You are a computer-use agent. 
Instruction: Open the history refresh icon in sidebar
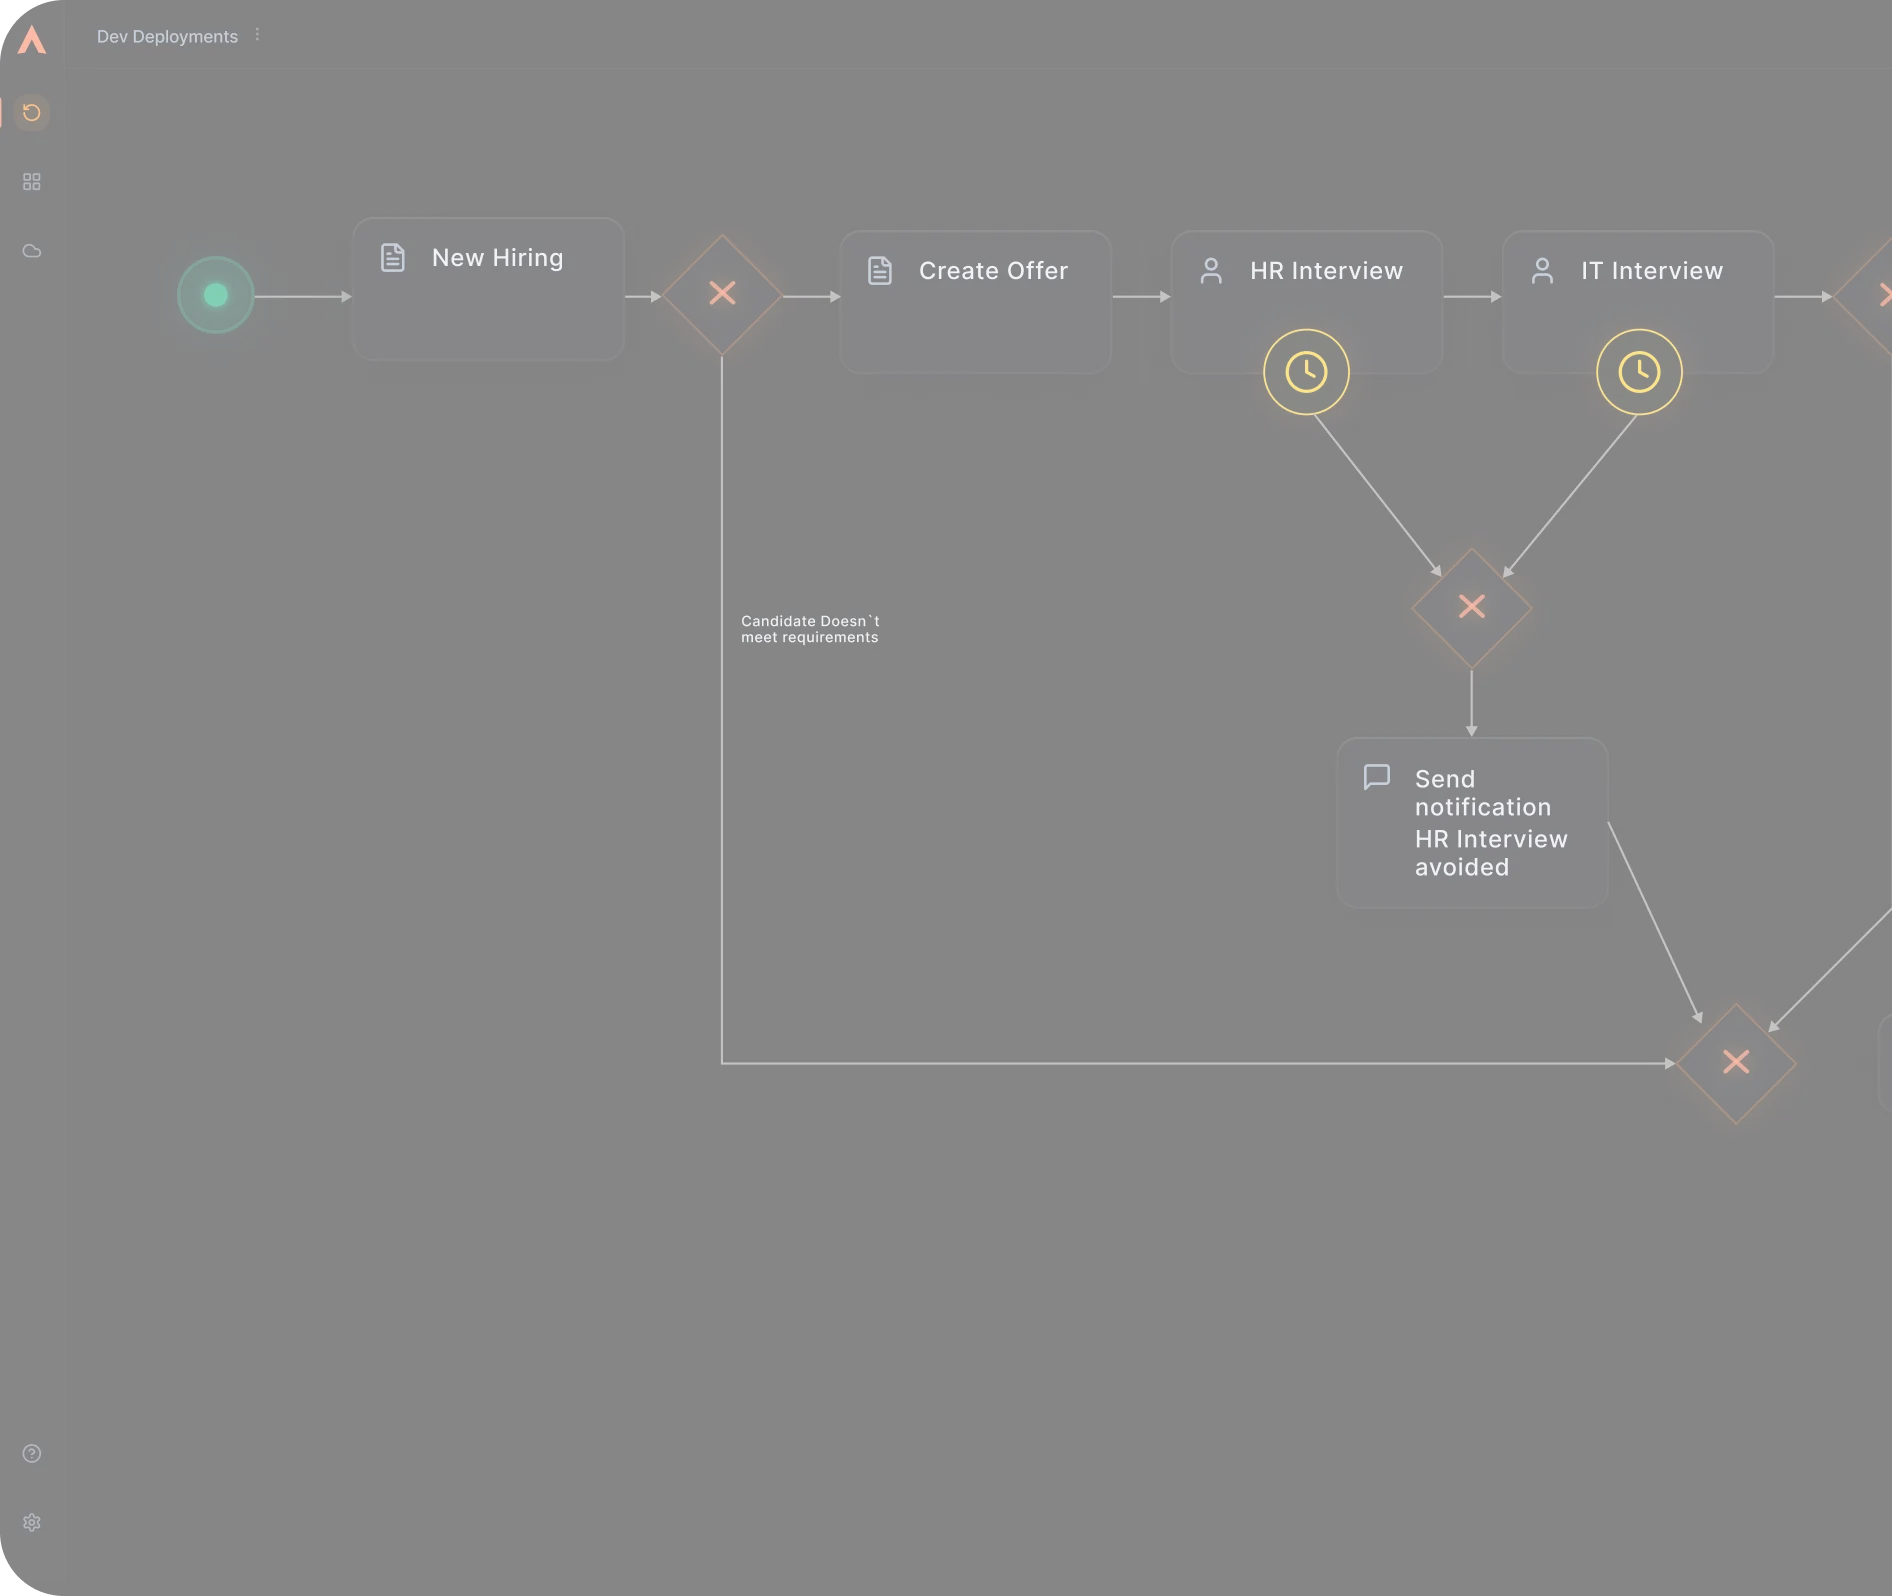[32, 112]
